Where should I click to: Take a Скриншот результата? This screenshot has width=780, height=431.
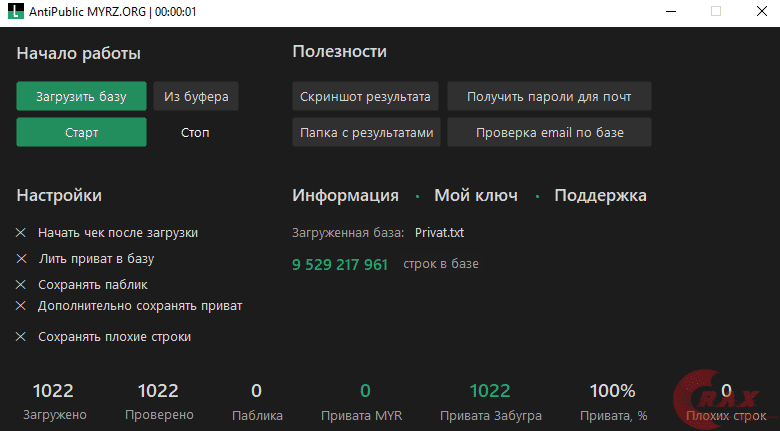(365, 96)
